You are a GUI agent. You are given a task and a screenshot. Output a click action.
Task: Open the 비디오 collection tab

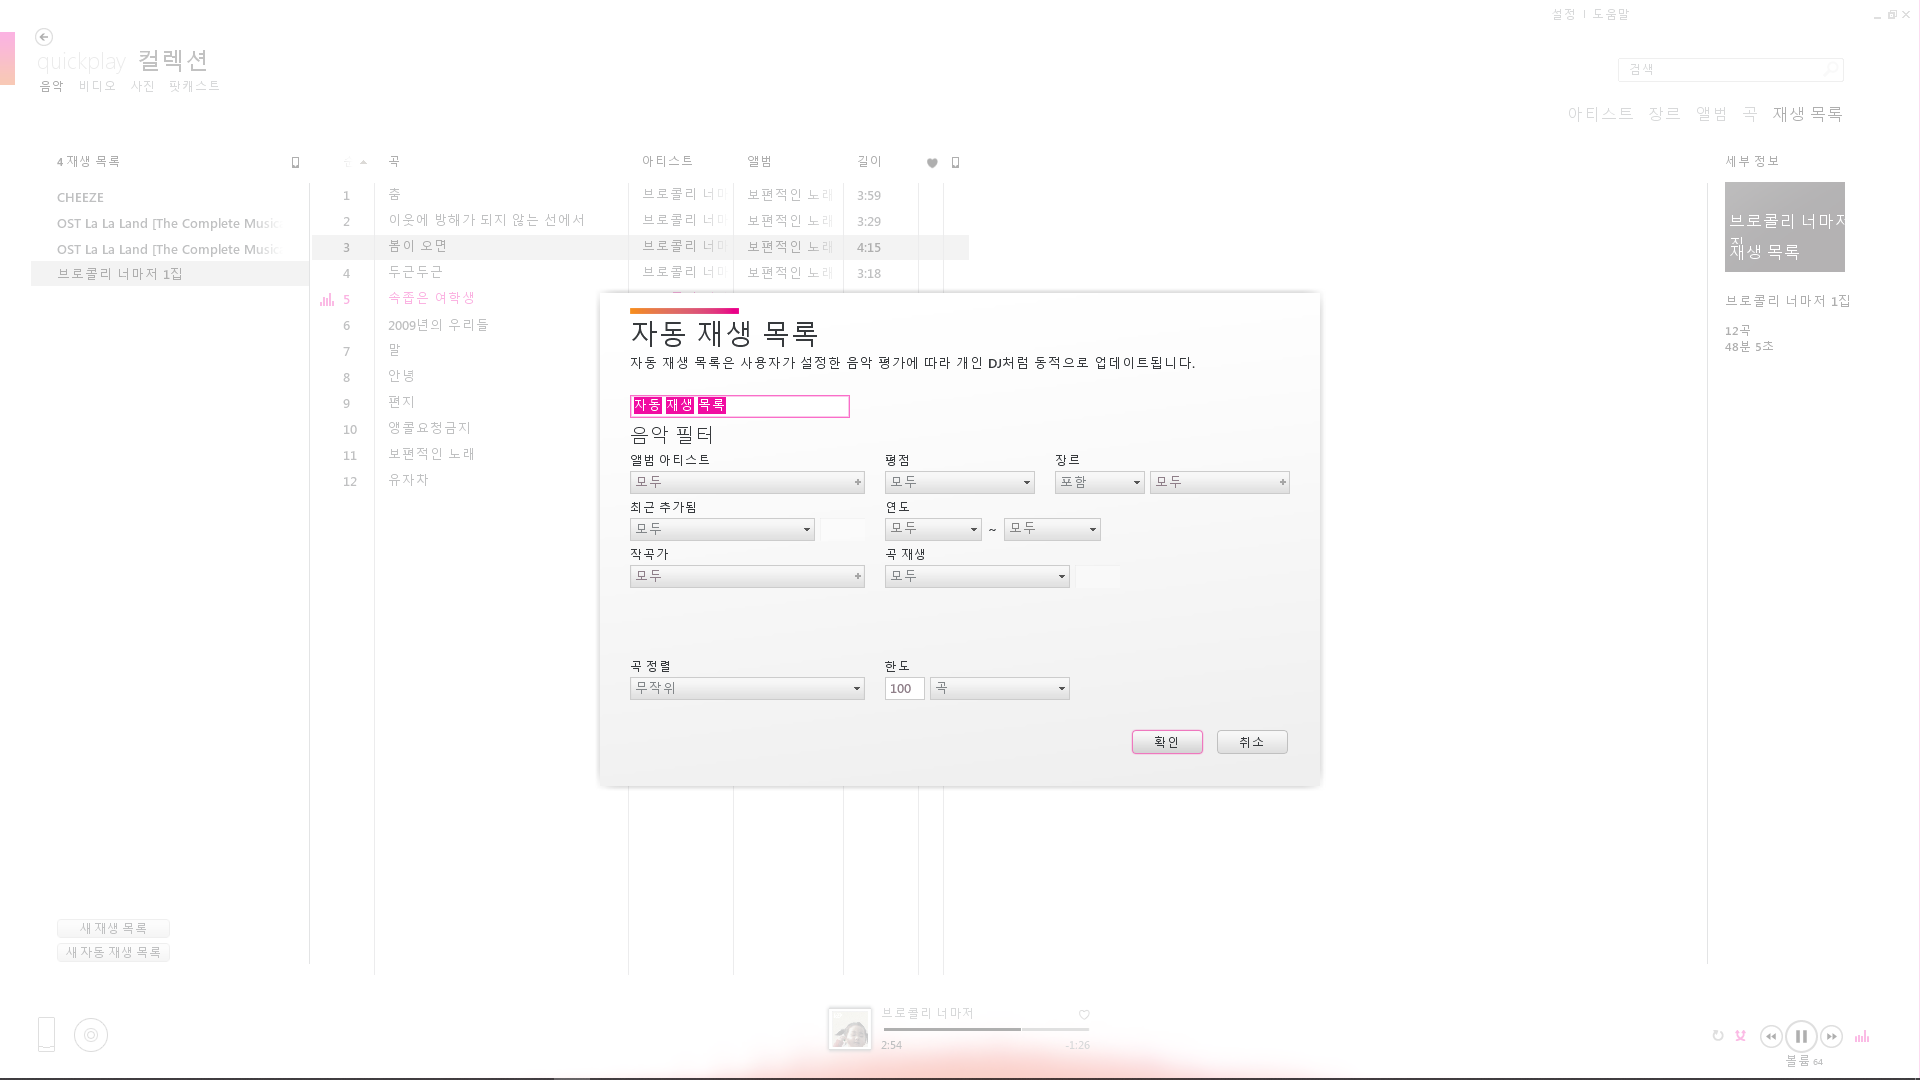[x=97, y=86]
